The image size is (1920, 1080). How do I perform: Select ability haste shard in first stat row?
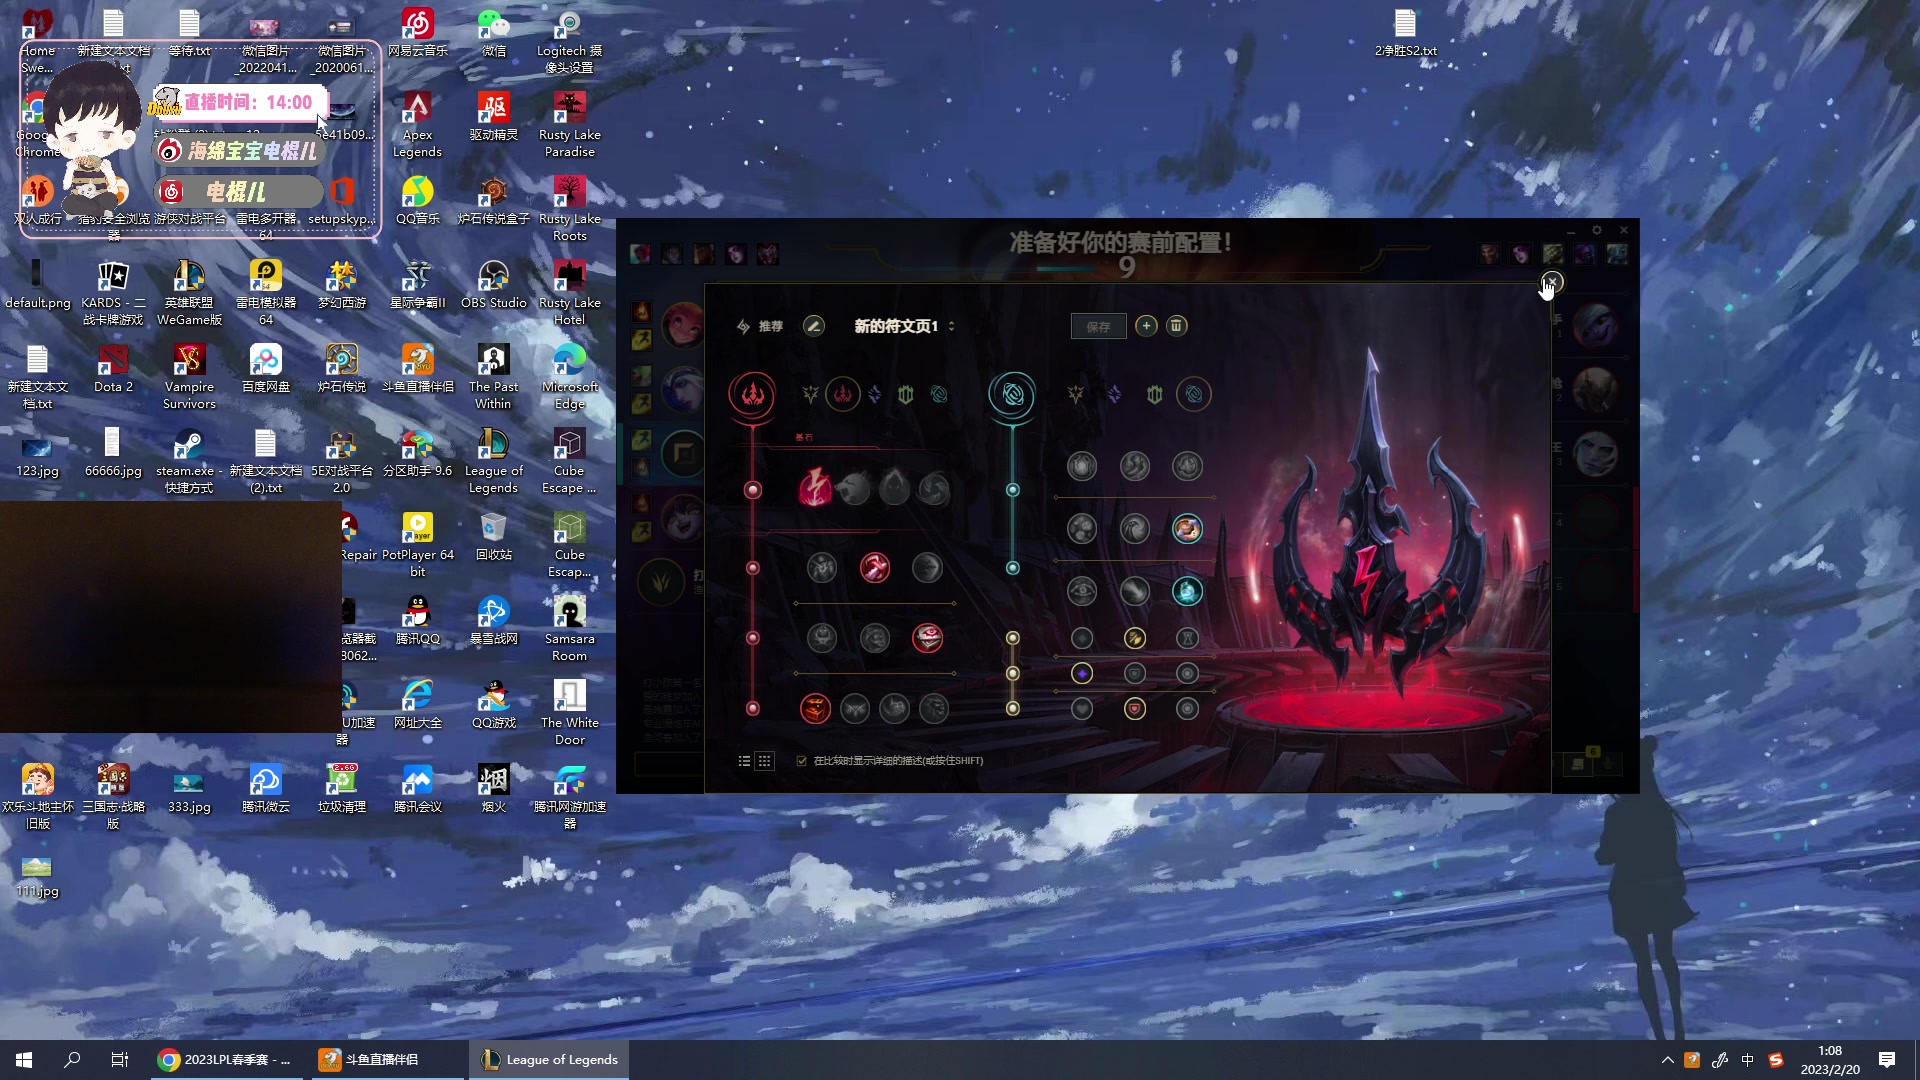[x=1187, y=638]
